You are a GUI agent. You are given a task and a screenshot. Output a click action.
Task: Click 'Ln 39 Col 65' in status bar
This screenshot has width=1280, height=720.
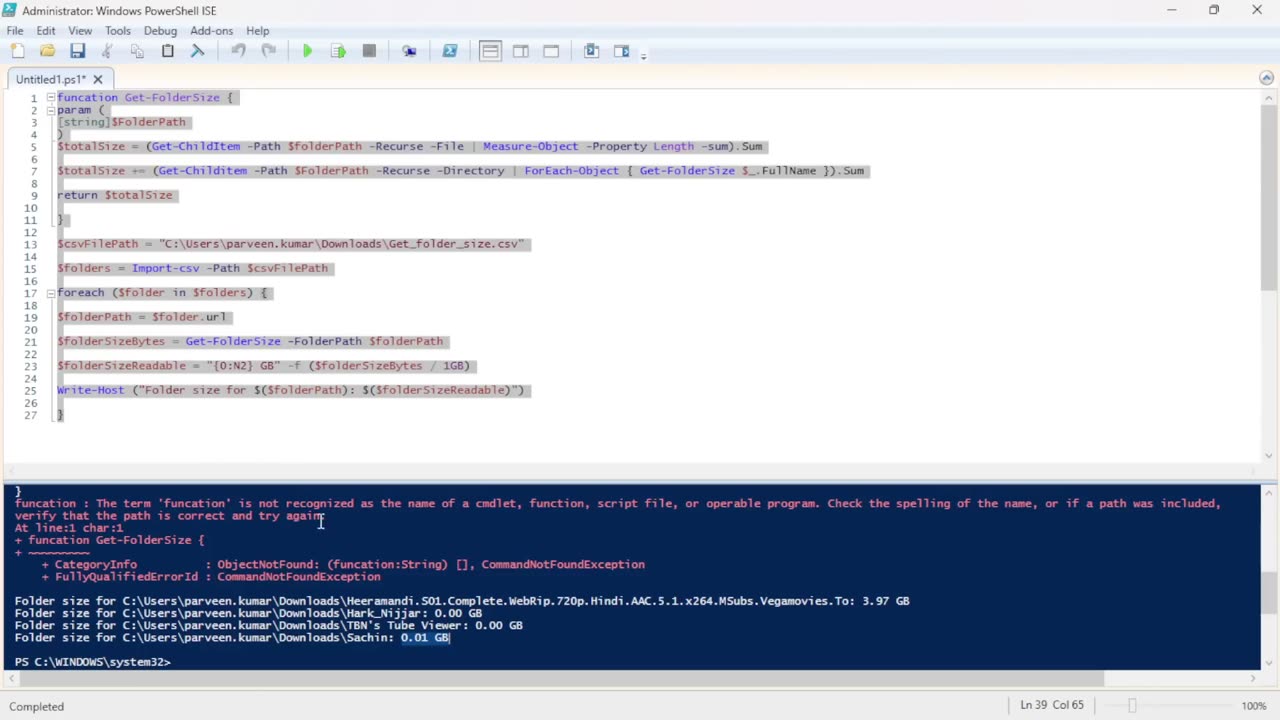point(1052,706)
